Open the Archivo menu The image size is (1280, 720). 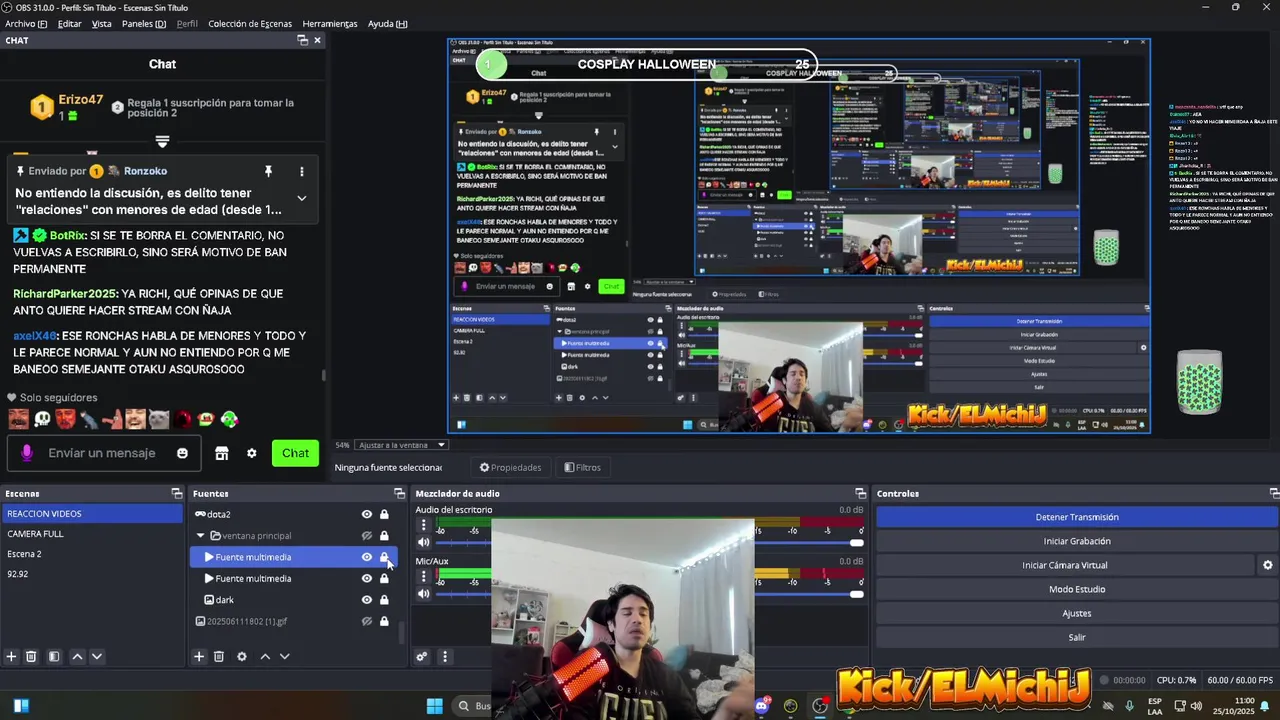coord(26,23)
